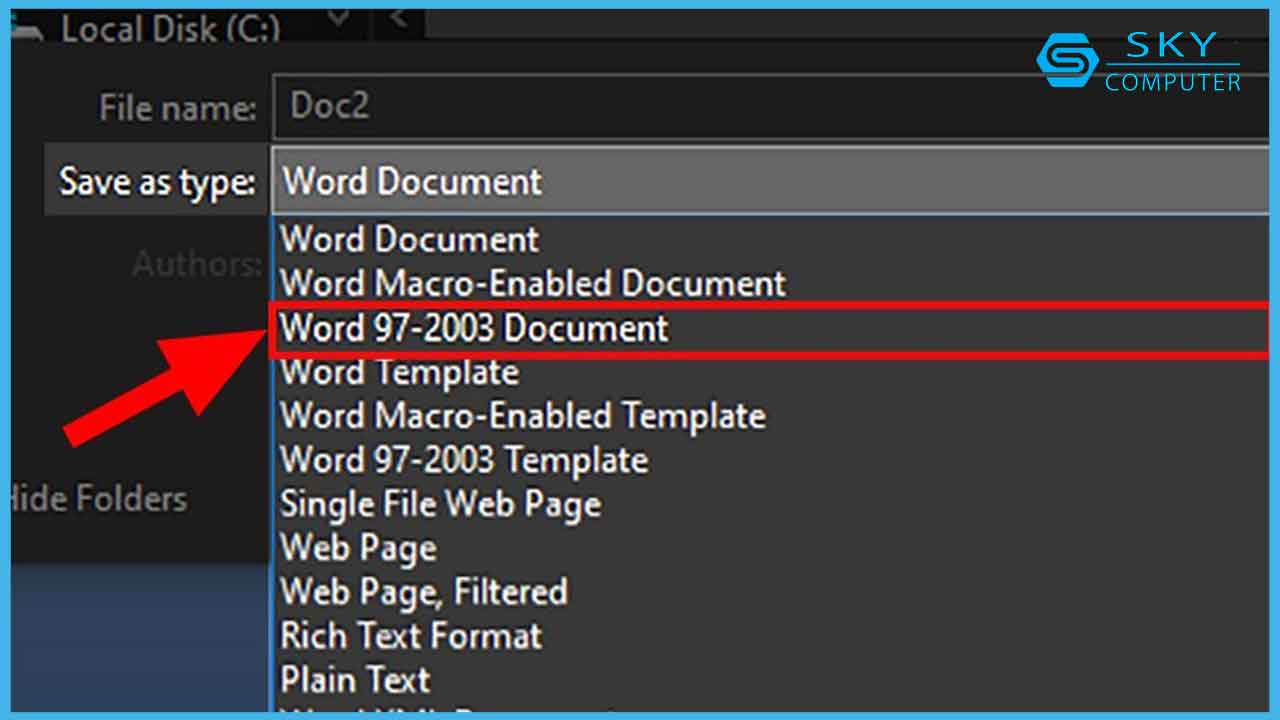This screenshot has height=720, width=1280.
Task: Collapse chevron next to Local Disk (C:)
Action: click(340, 16)
